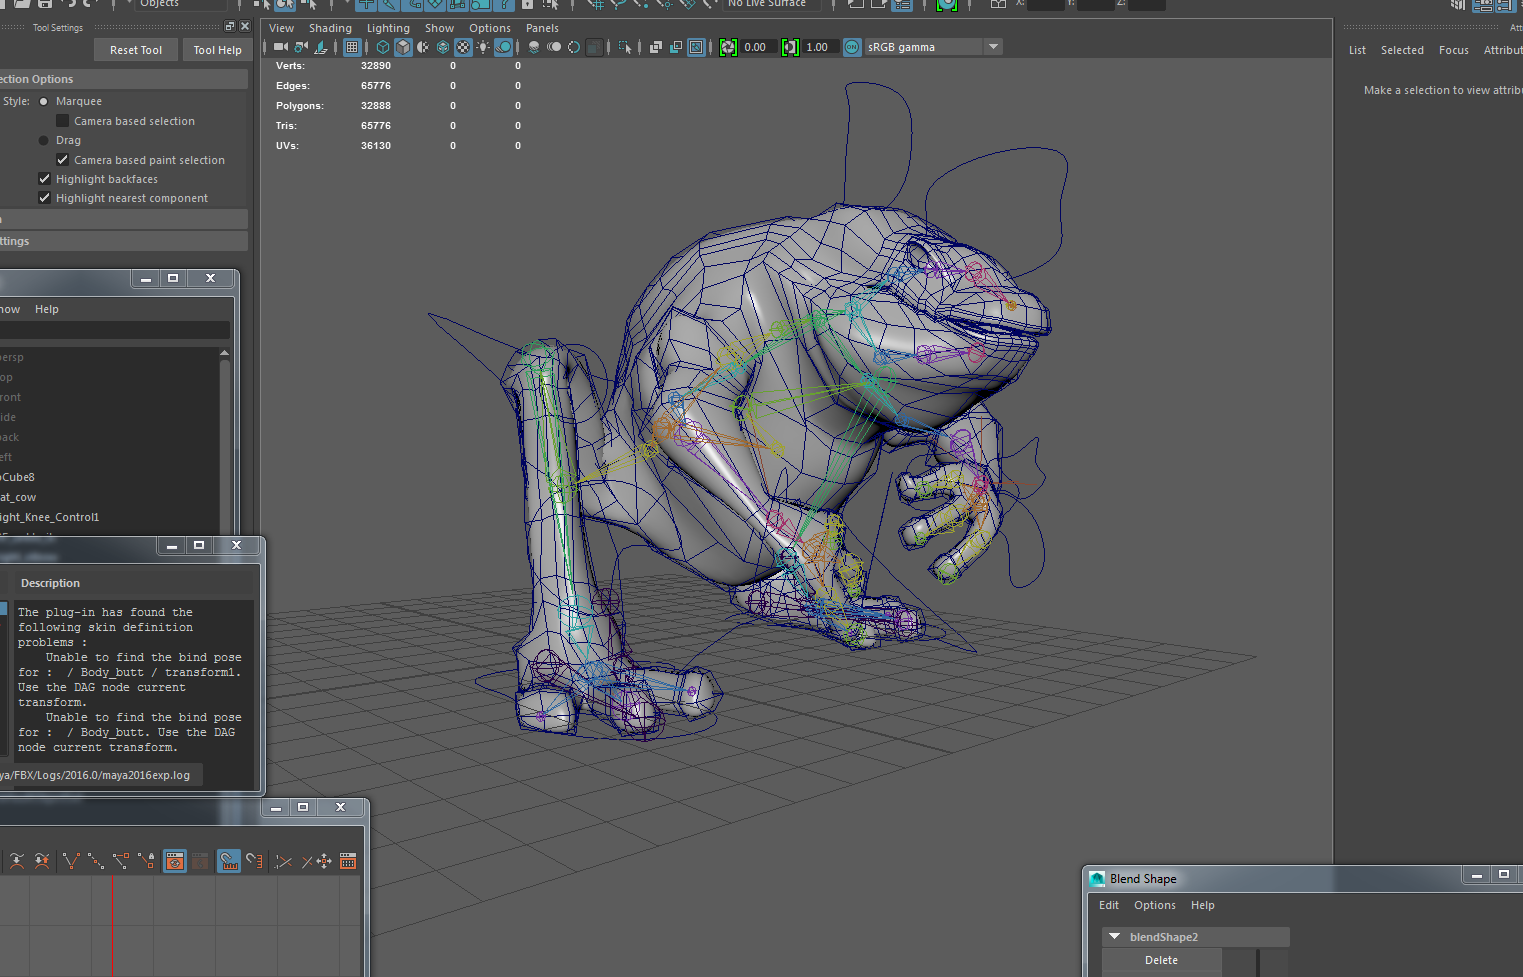Toggle time snap magnet icon

[229, 861]
